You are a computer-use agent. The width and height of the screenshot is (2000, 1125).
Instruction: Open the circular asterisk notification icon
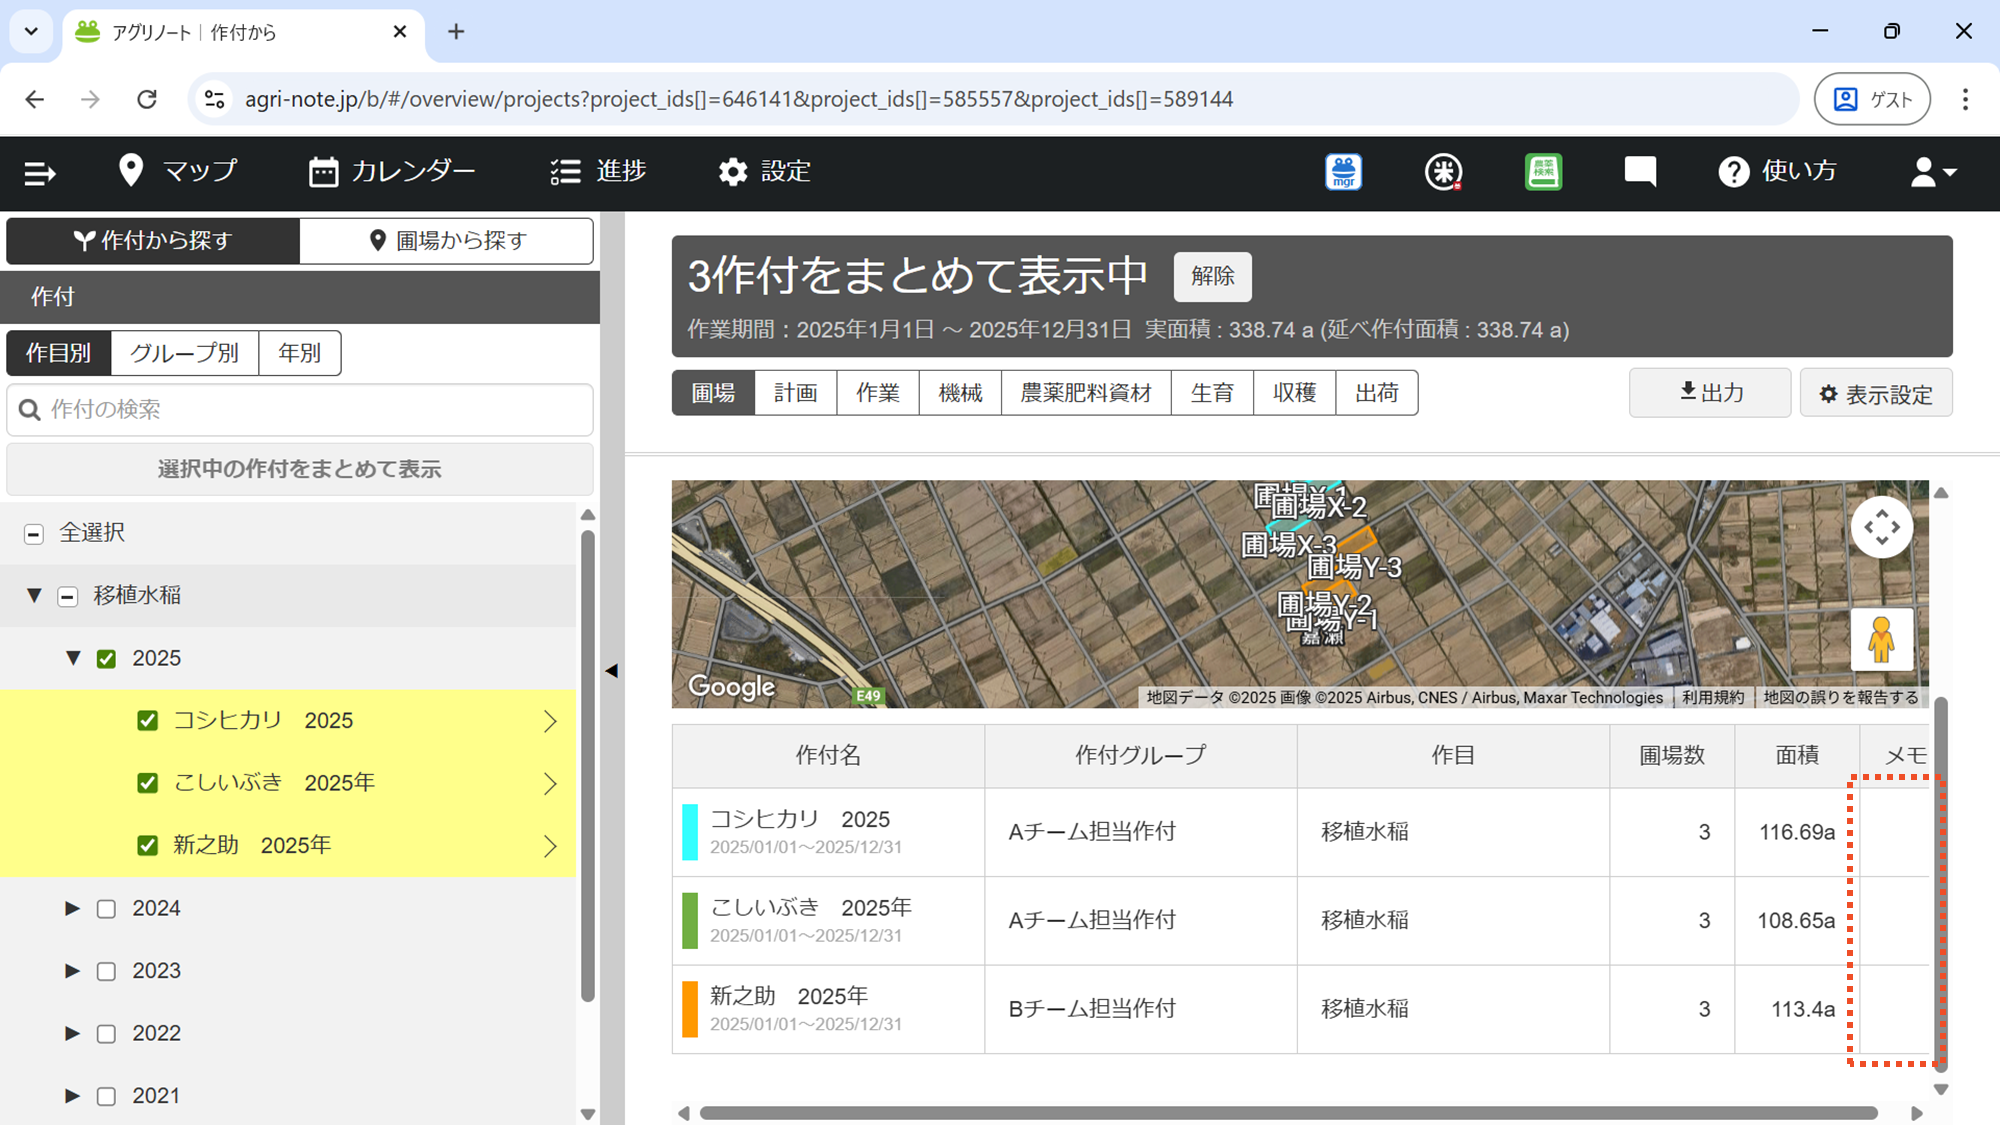(1443, 172)
